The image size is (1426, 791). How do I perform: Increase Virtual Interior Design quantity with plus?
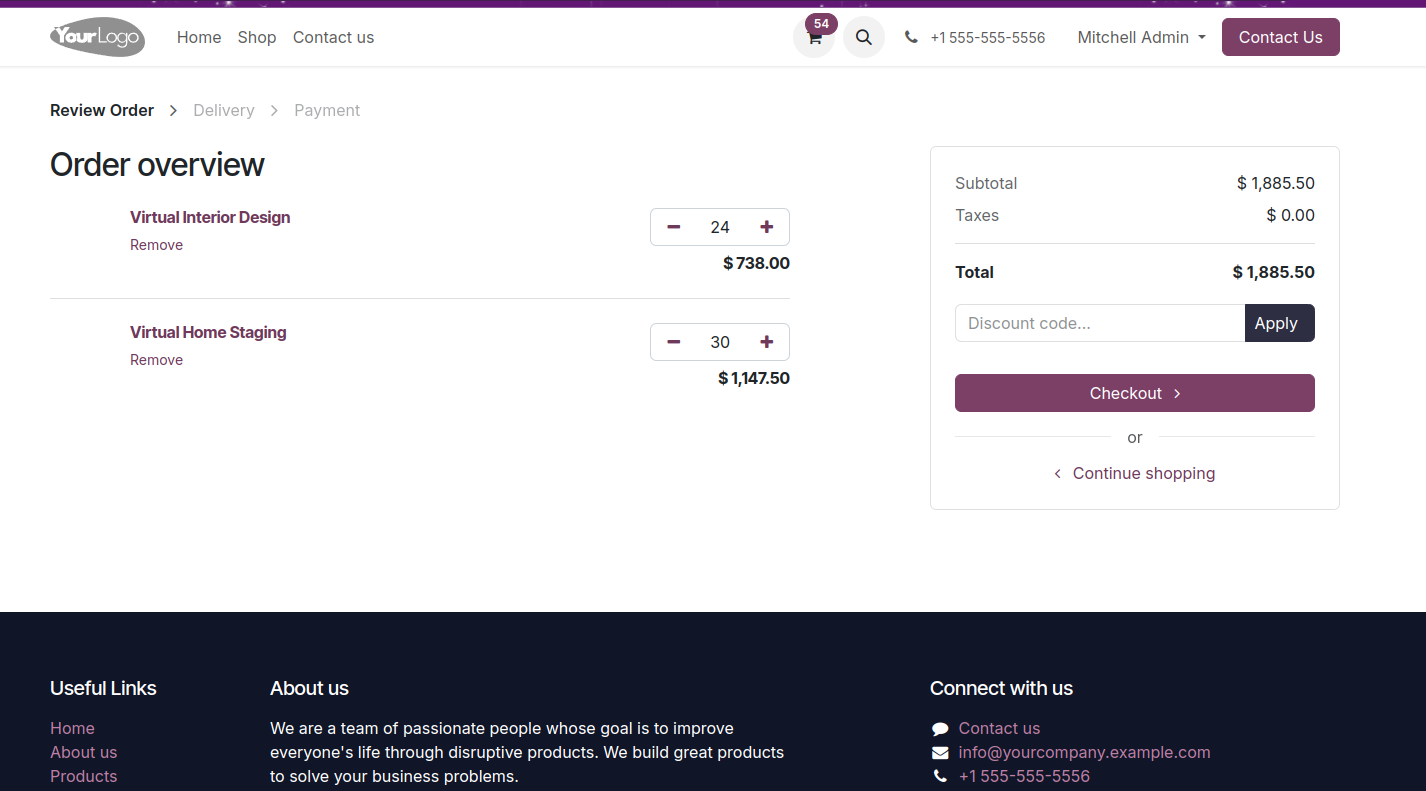point(767,227)
